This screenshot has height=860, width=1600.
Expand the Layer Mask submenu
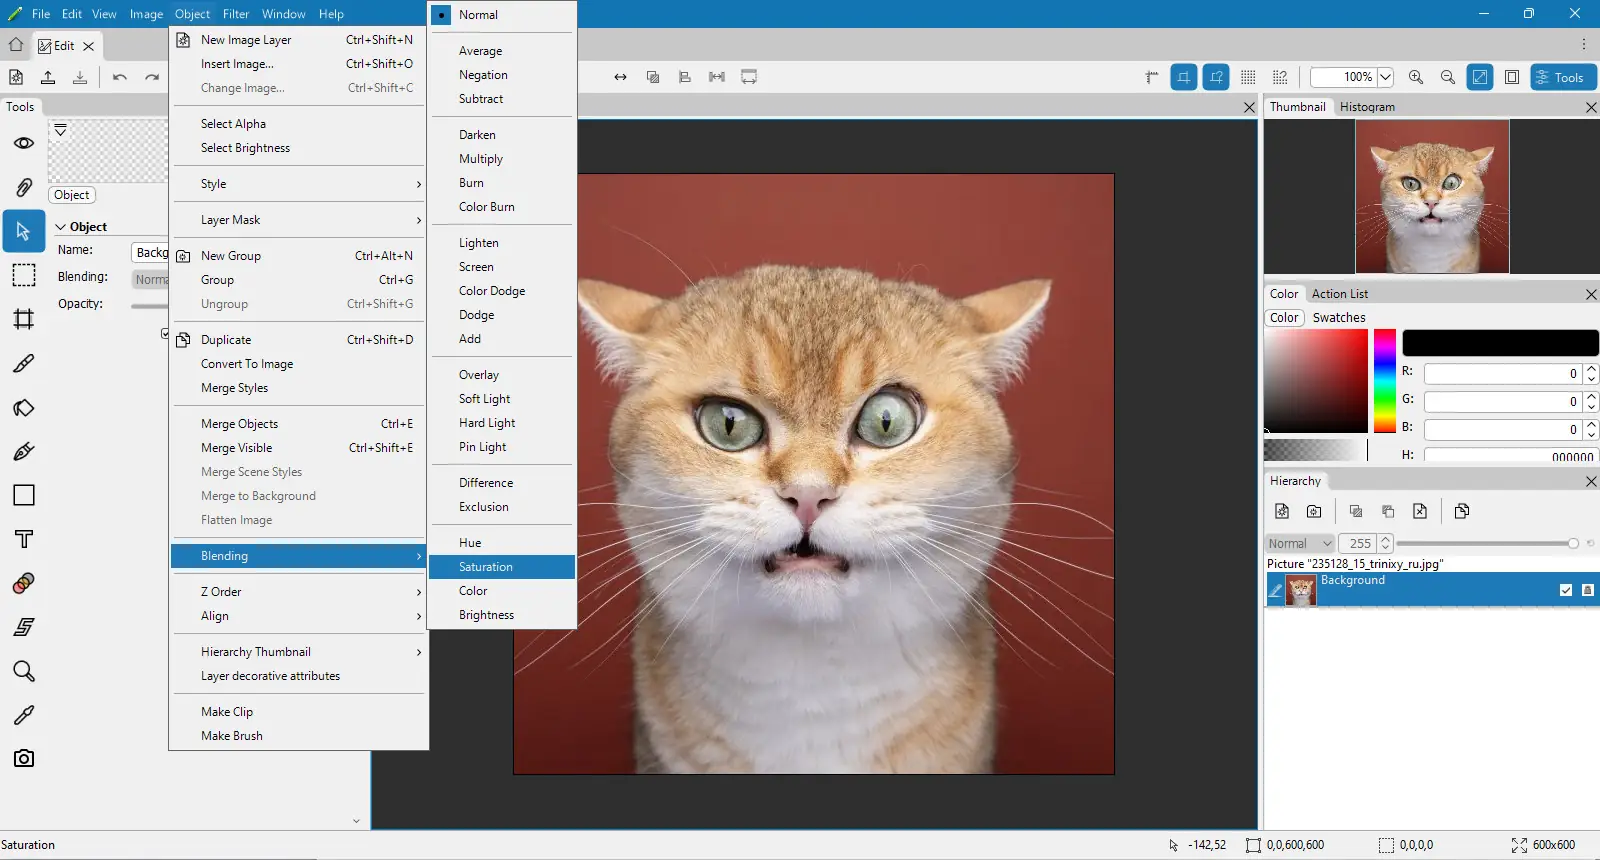coord(298,220)
